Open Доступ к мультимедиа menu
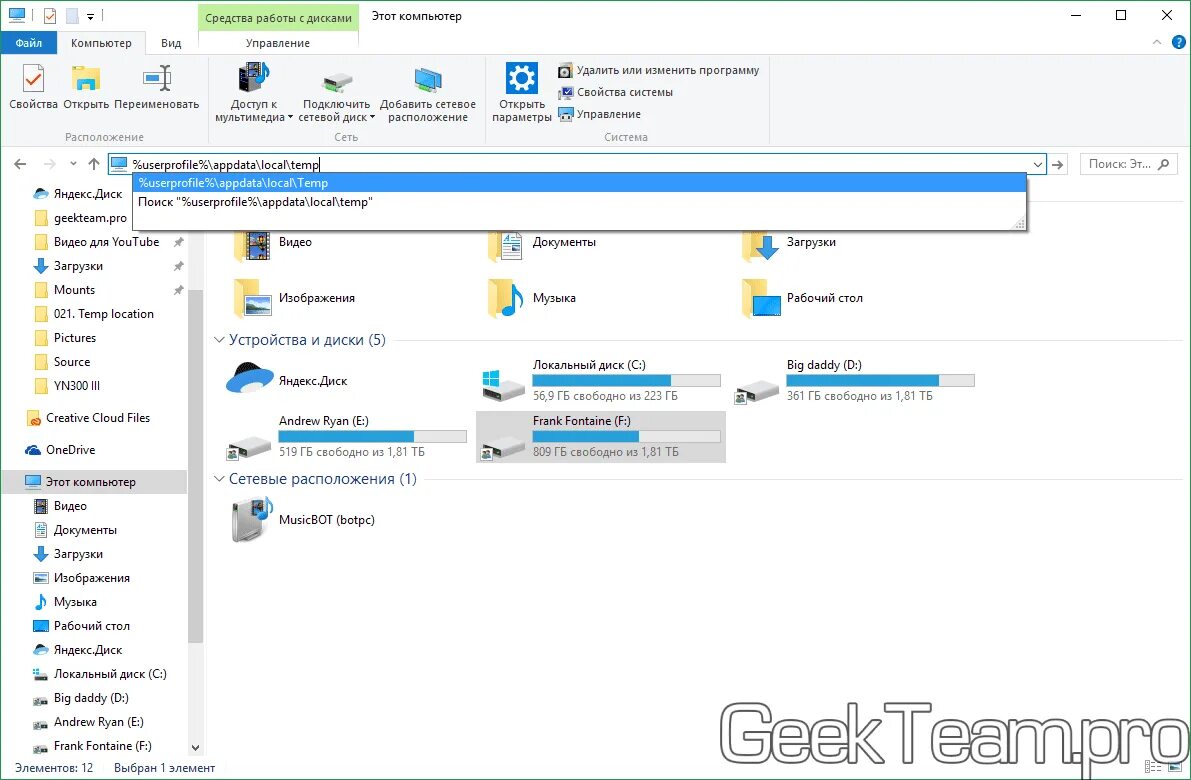Screen dimensions: 1191x780 click(254, 93)
